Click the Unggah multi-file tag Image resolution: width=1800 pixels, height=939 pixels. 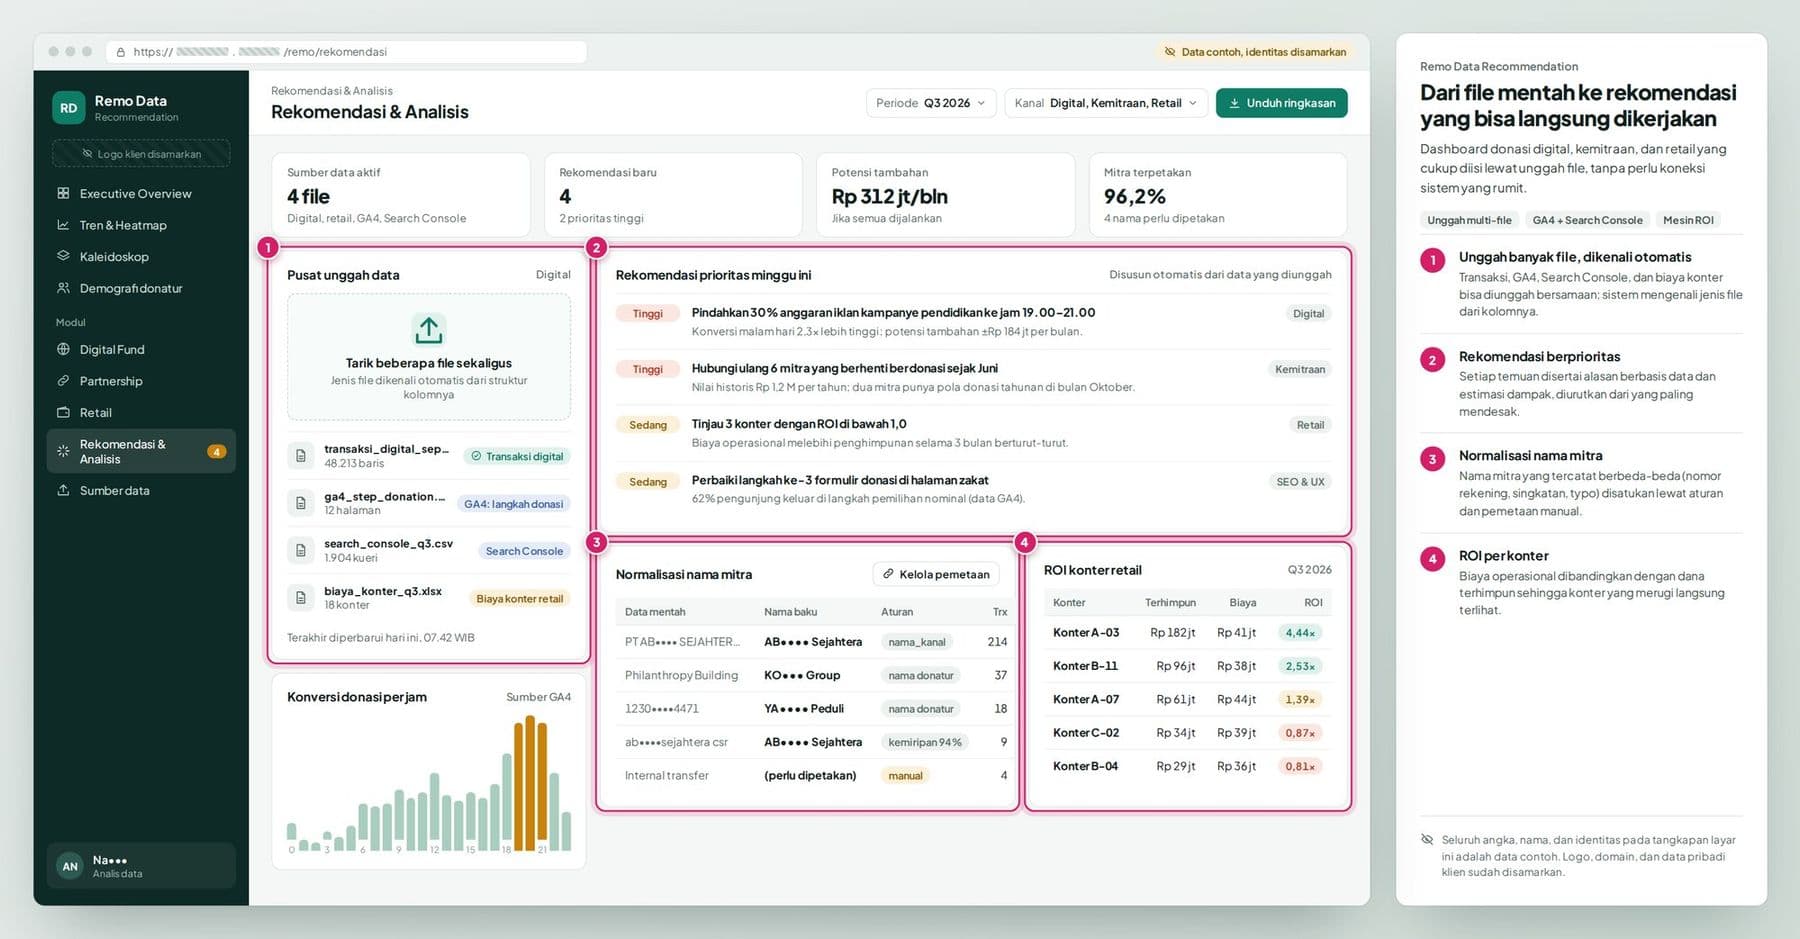(1469, 220)
